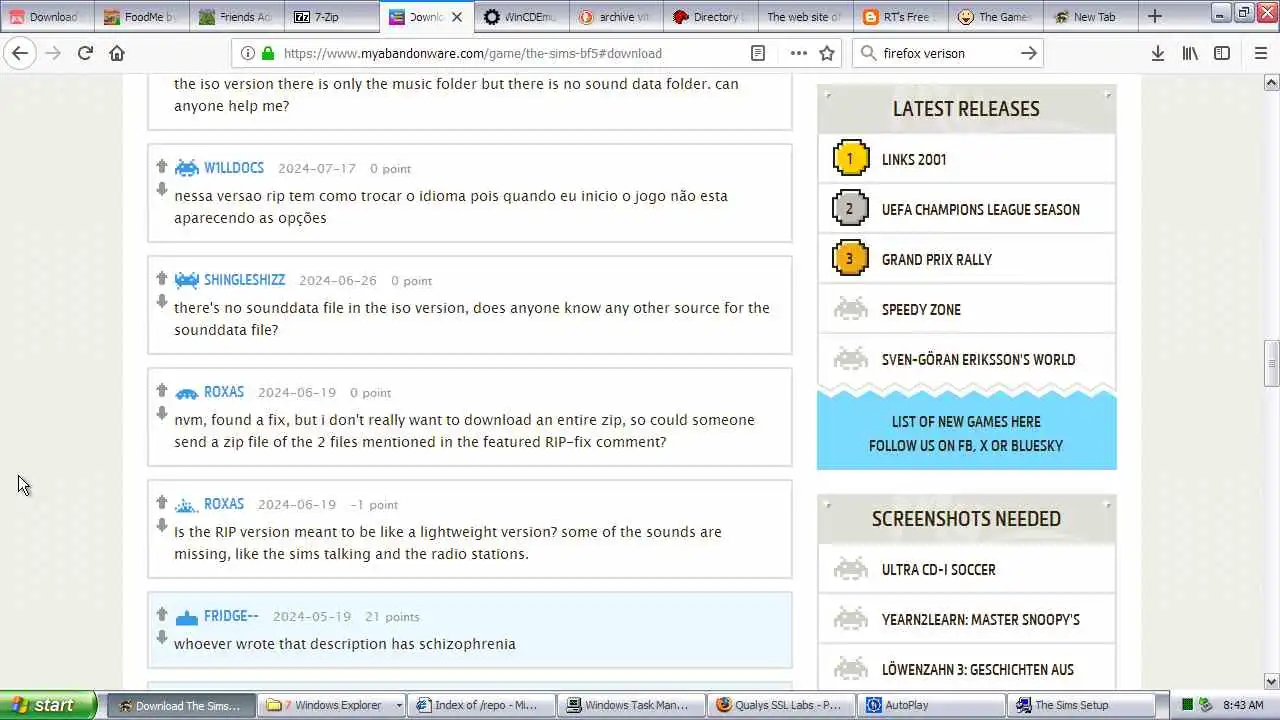1280x720 pixels.
Task: Switch to Windows Task Manager taskbar item
Action: coord(633,705)
